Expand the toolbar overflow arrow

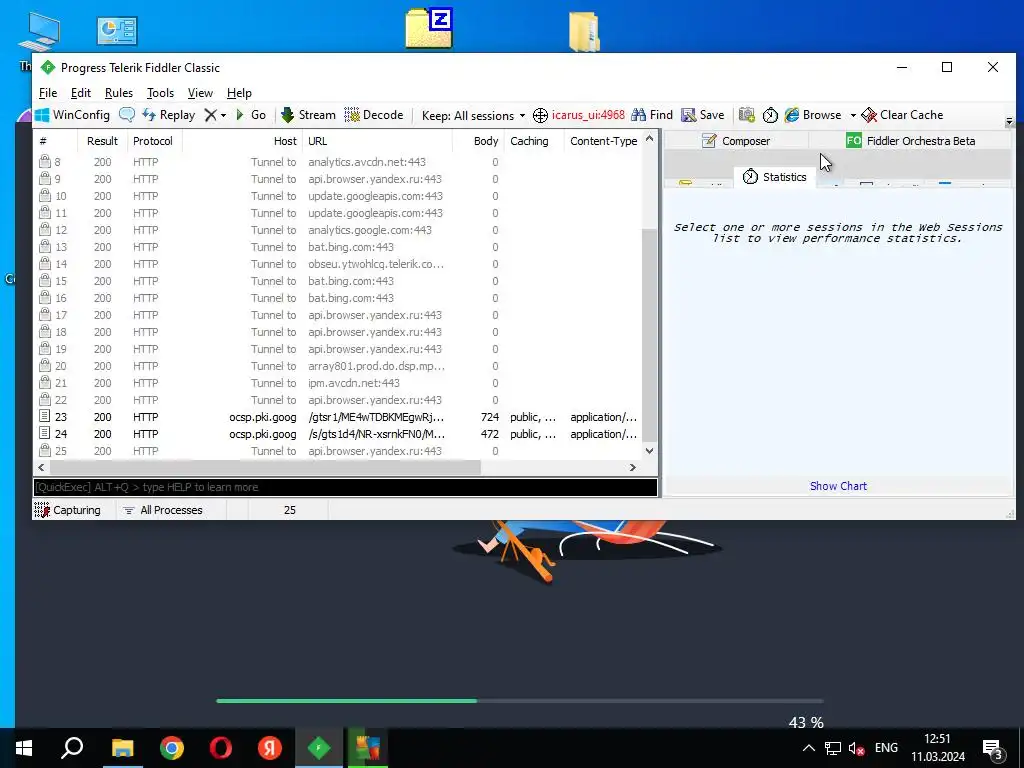point(1009,121)
